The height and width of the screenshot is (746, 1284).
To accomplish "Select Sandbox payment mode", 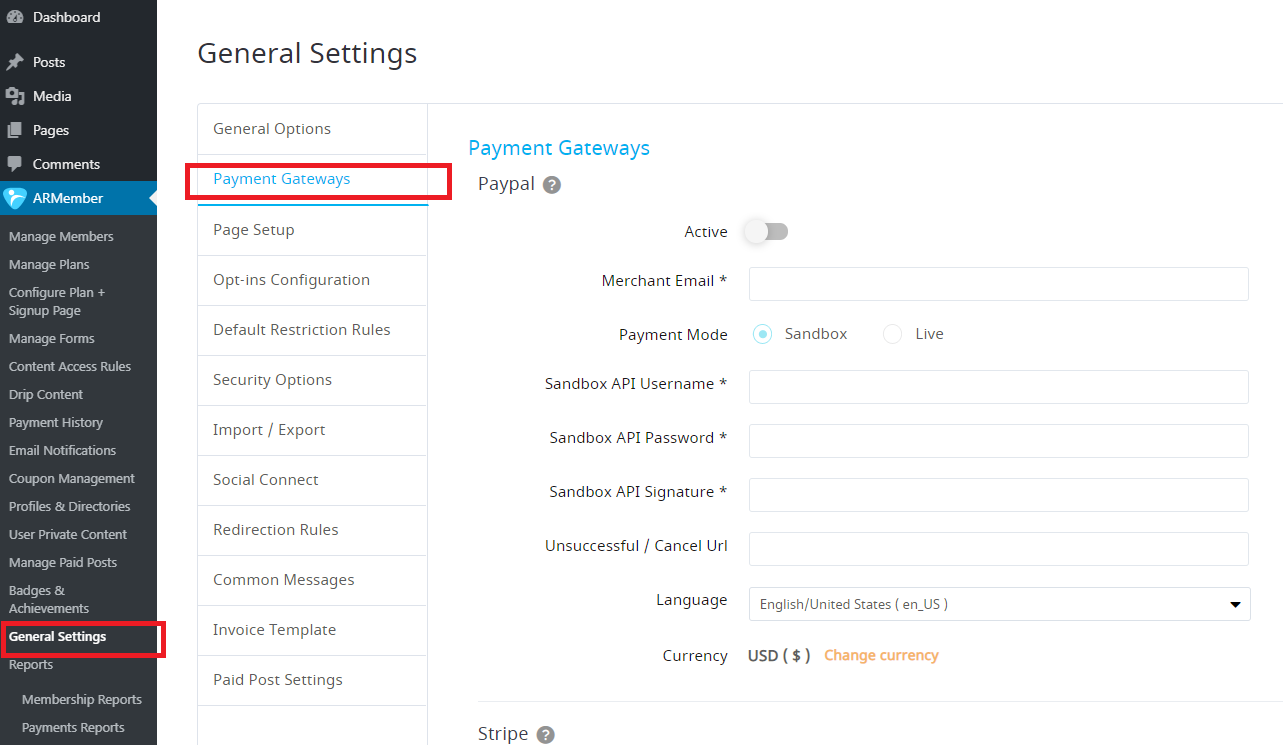I will point(762,334).
